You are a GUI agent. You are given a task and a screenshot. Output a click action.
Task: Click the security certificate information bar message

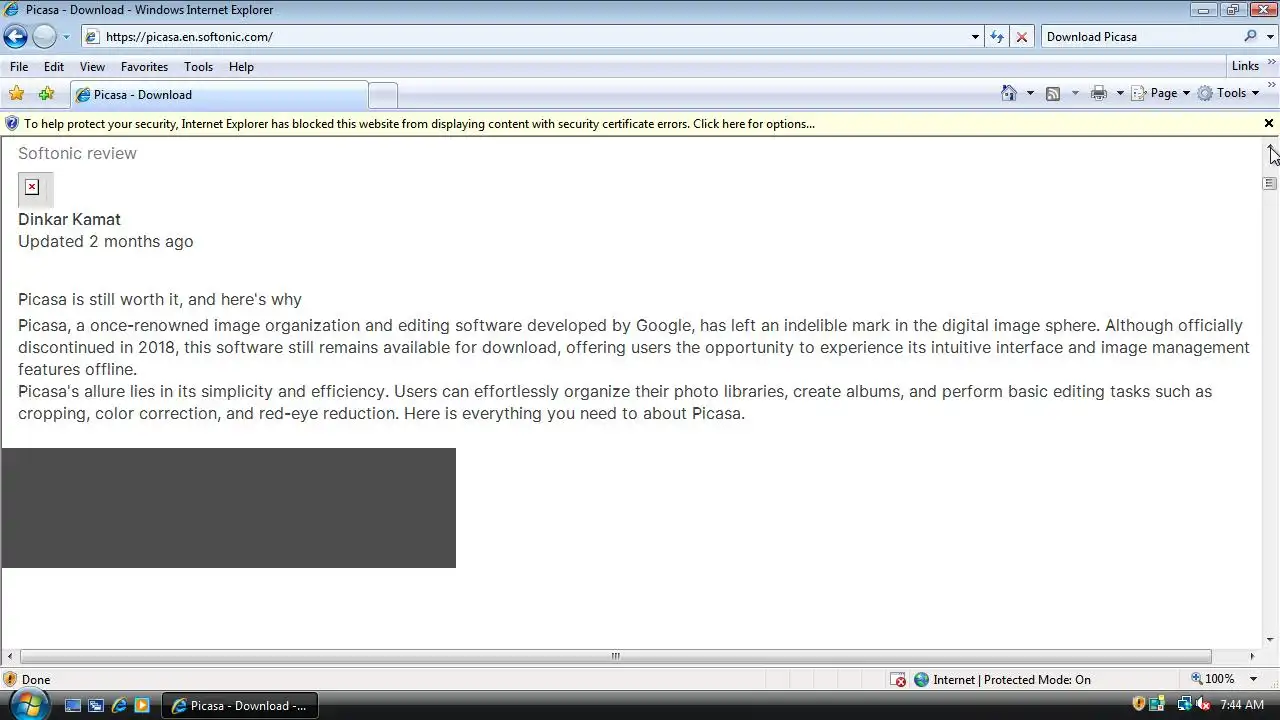[x=419, y=124]
